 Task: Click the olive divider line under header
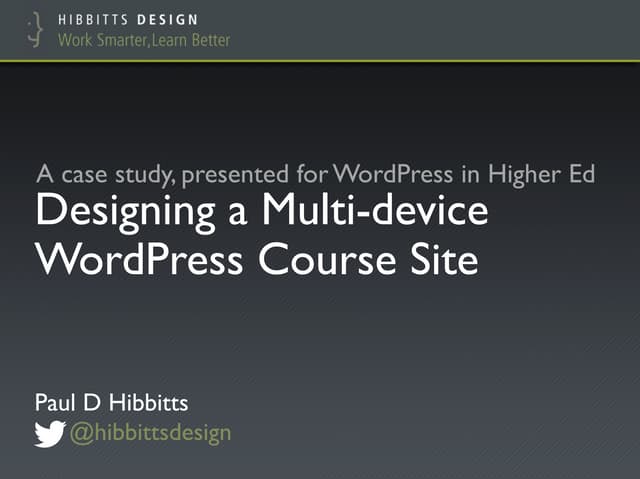(x=320, y=61)
